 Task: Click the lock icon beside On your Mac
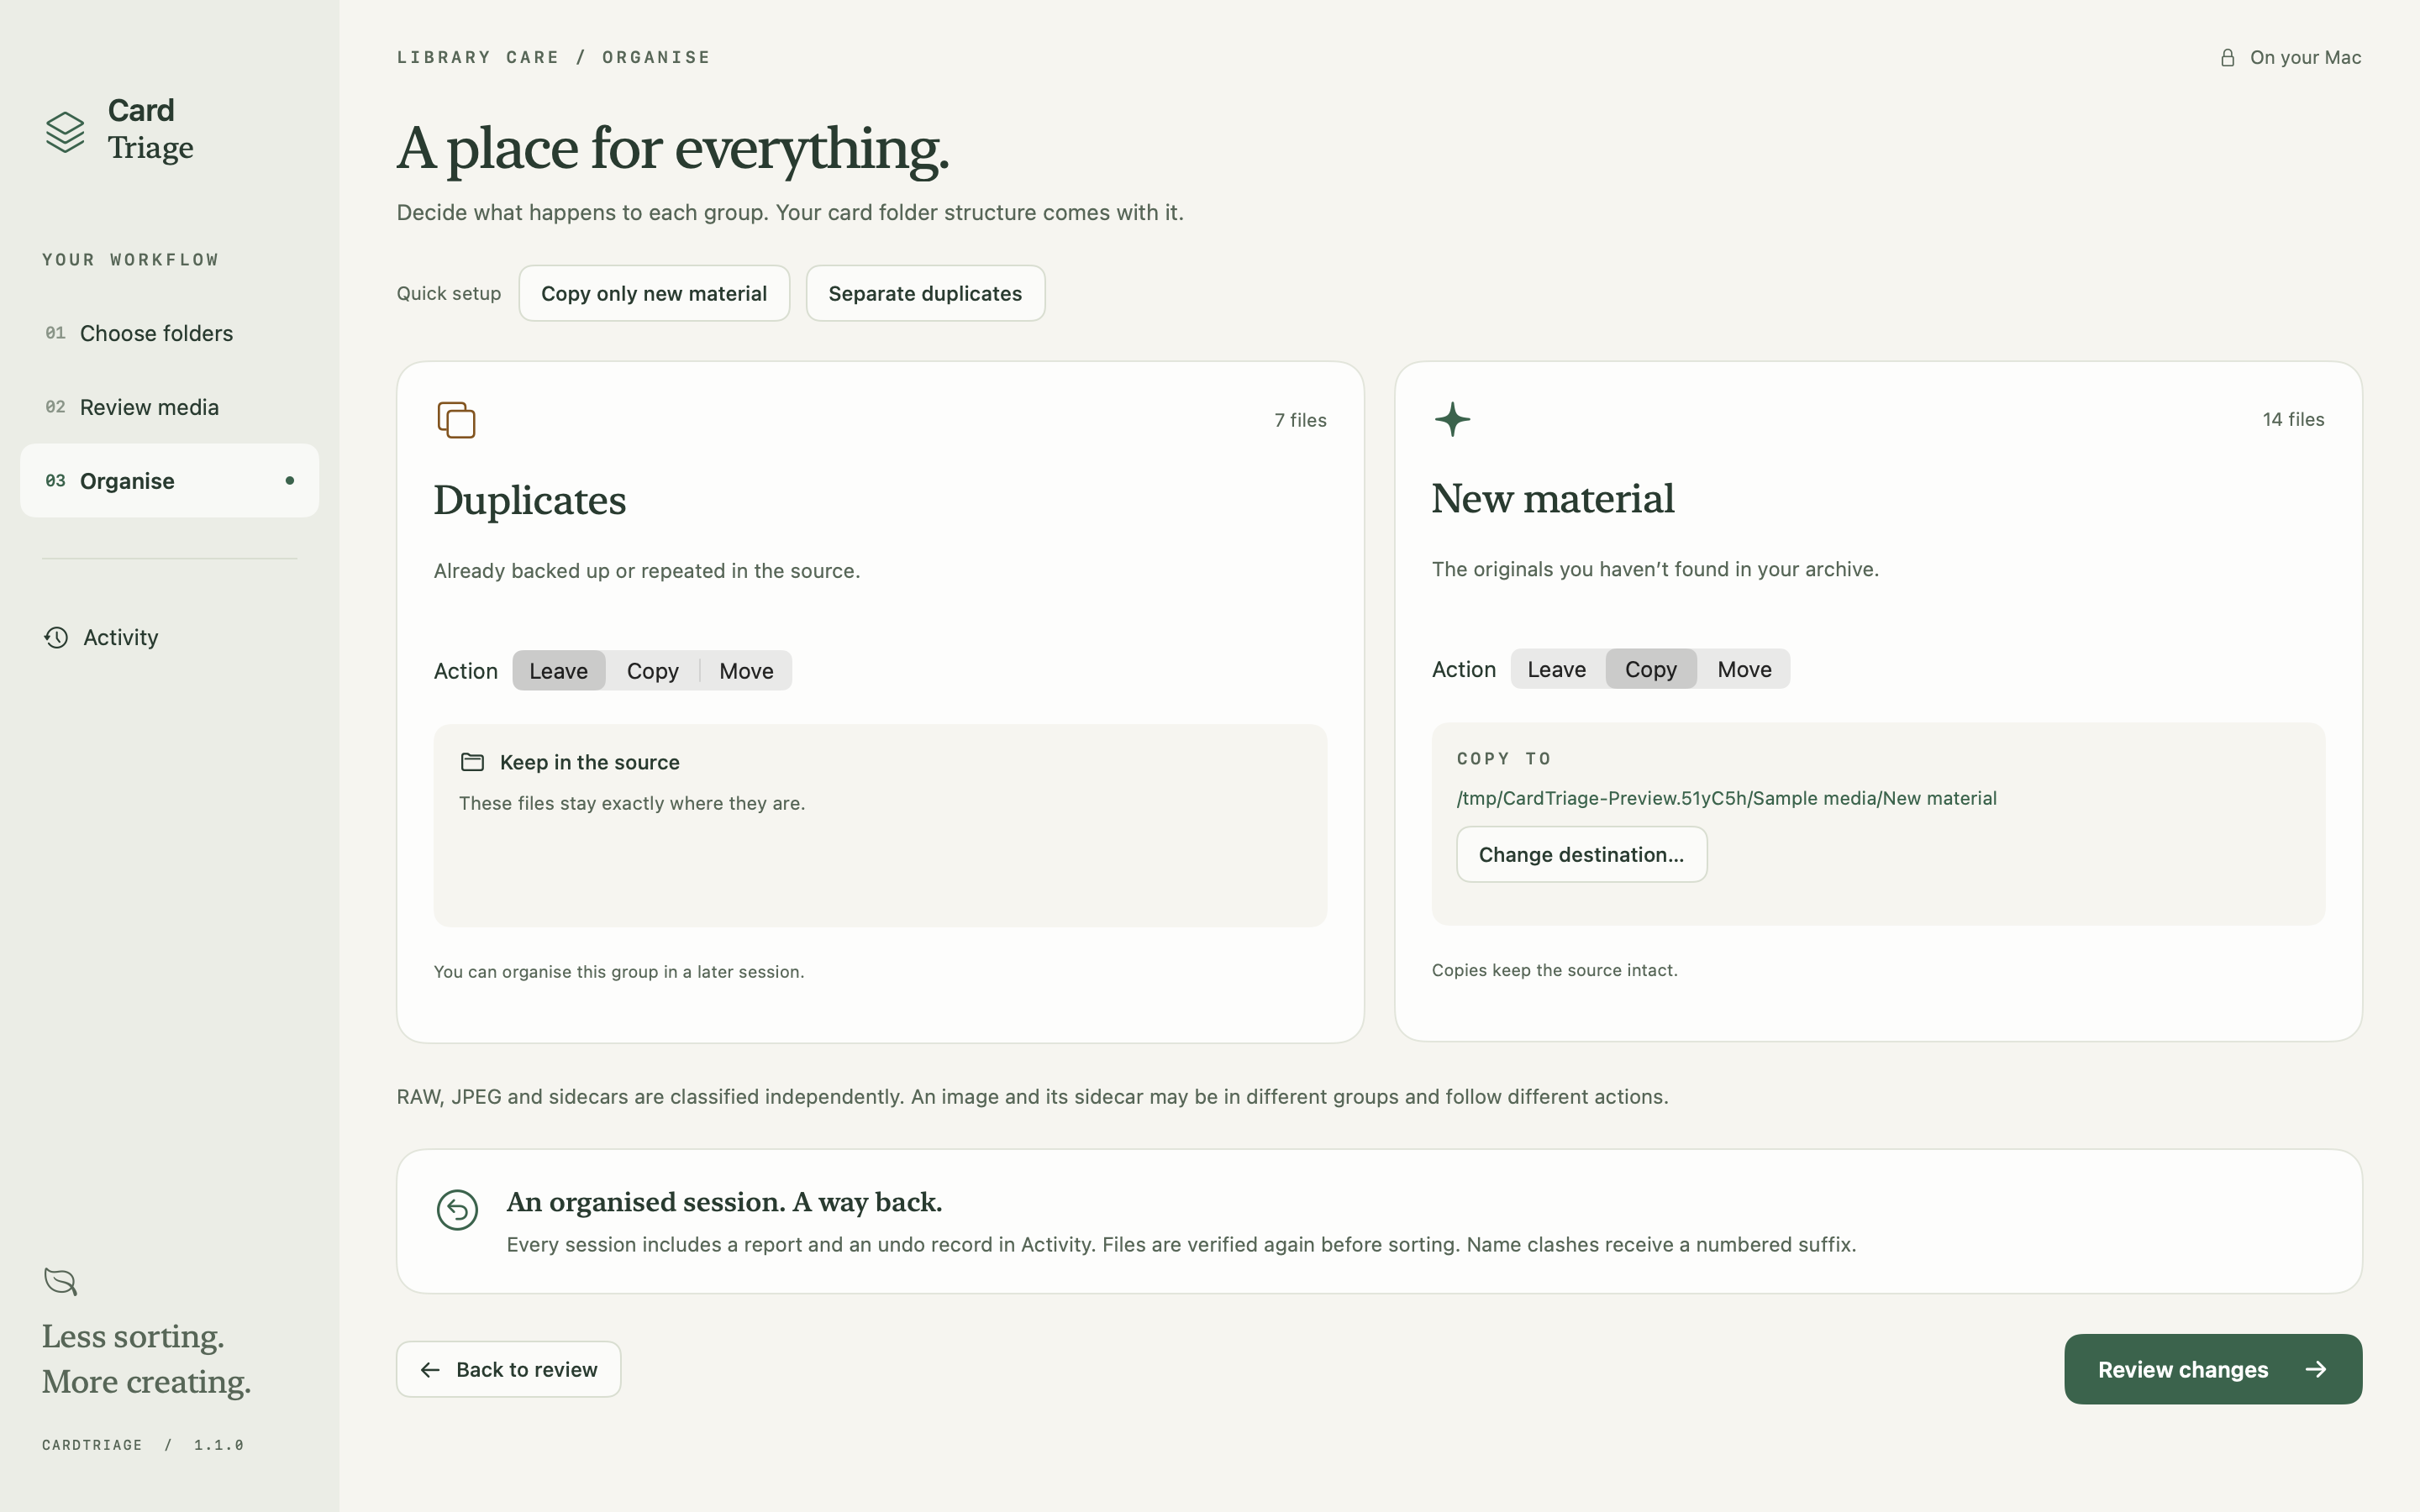tap(2227, 58)
